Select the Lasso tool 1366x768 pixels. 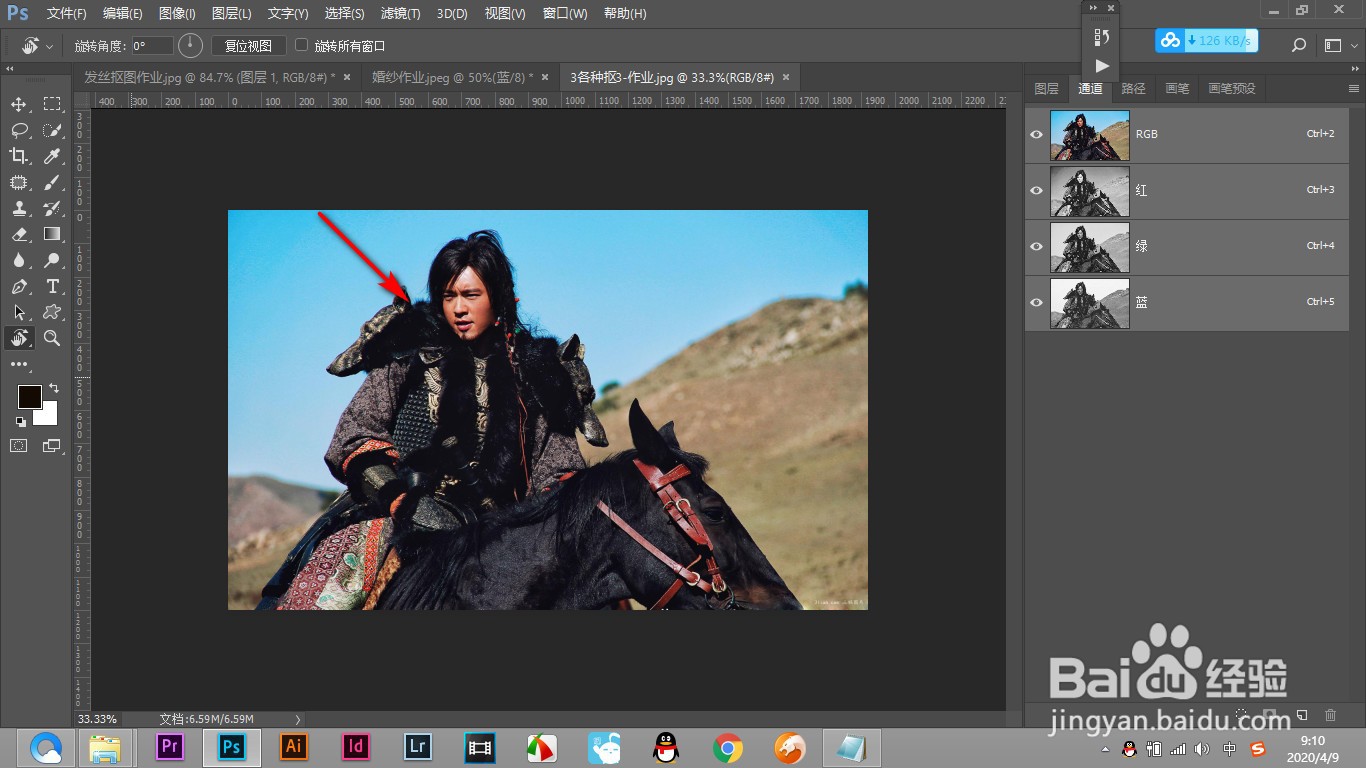[19, 130]
